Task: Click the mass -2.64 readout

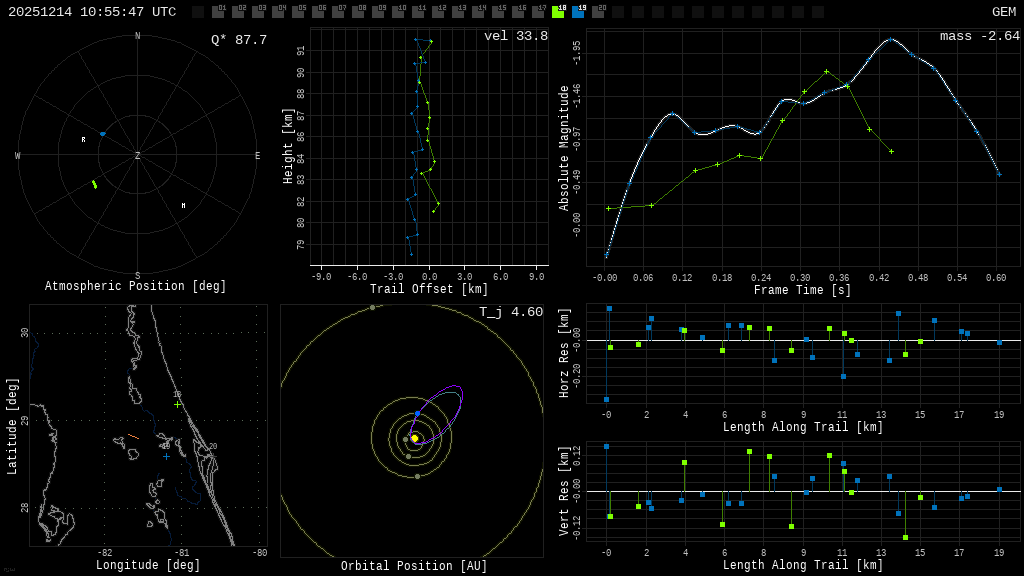Action: (979, 36)
